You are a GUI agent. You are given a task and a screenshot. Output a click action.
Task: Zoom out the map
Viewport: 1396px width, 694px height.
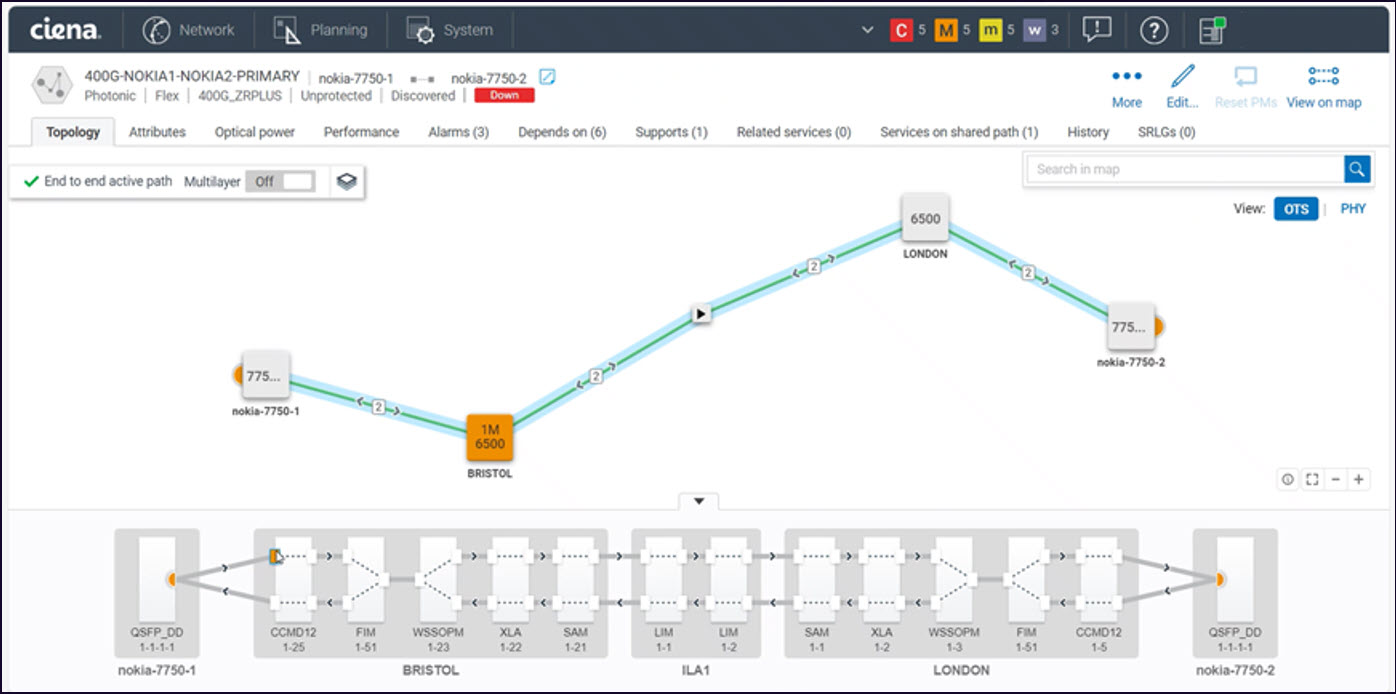(x=1336, y=479)
